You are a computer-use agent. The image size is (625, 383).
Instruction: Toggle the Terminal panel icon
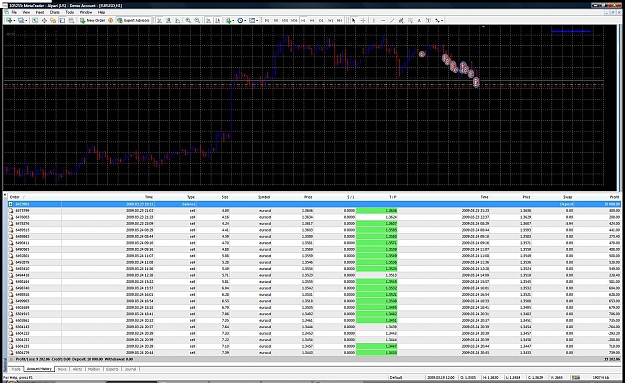tap(62, 20)
